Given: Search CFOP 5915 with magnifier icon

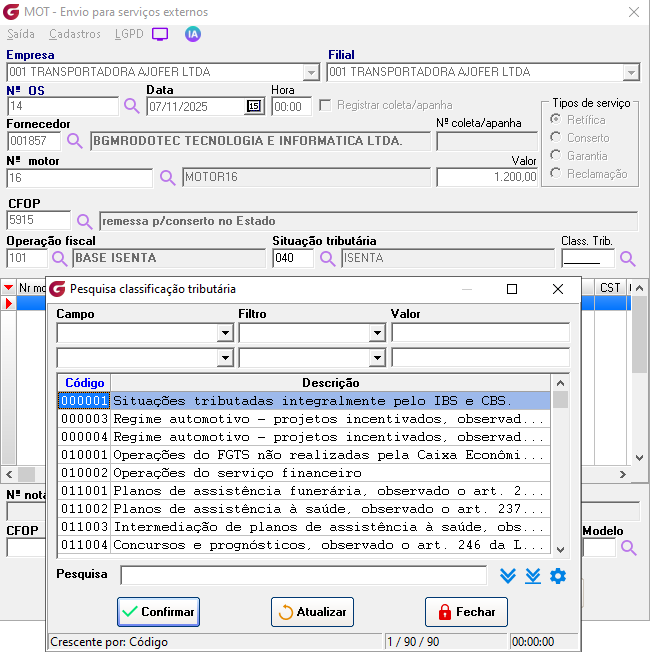Looking at the screenshot, I should [x=84, y=221].
